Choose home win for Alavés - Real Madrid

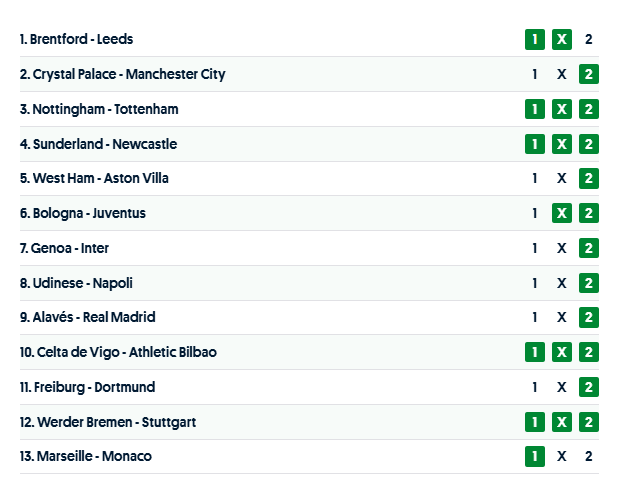pos(535,317)
